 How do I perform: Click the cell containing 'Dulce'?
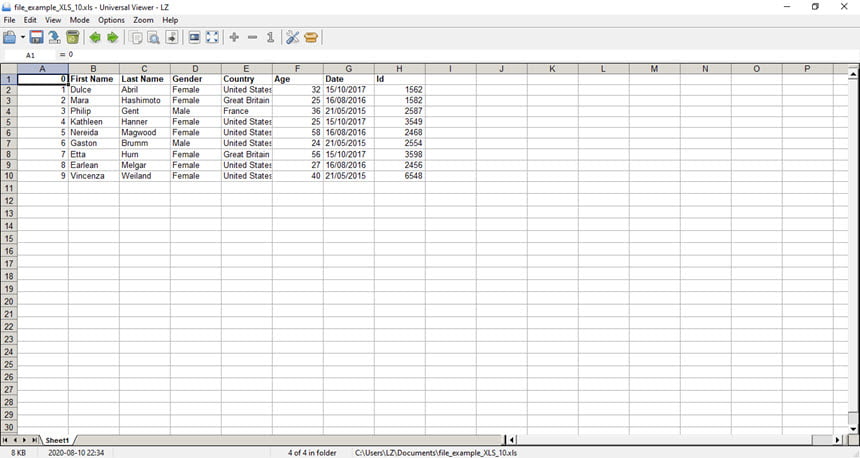[x=94, y=89]
